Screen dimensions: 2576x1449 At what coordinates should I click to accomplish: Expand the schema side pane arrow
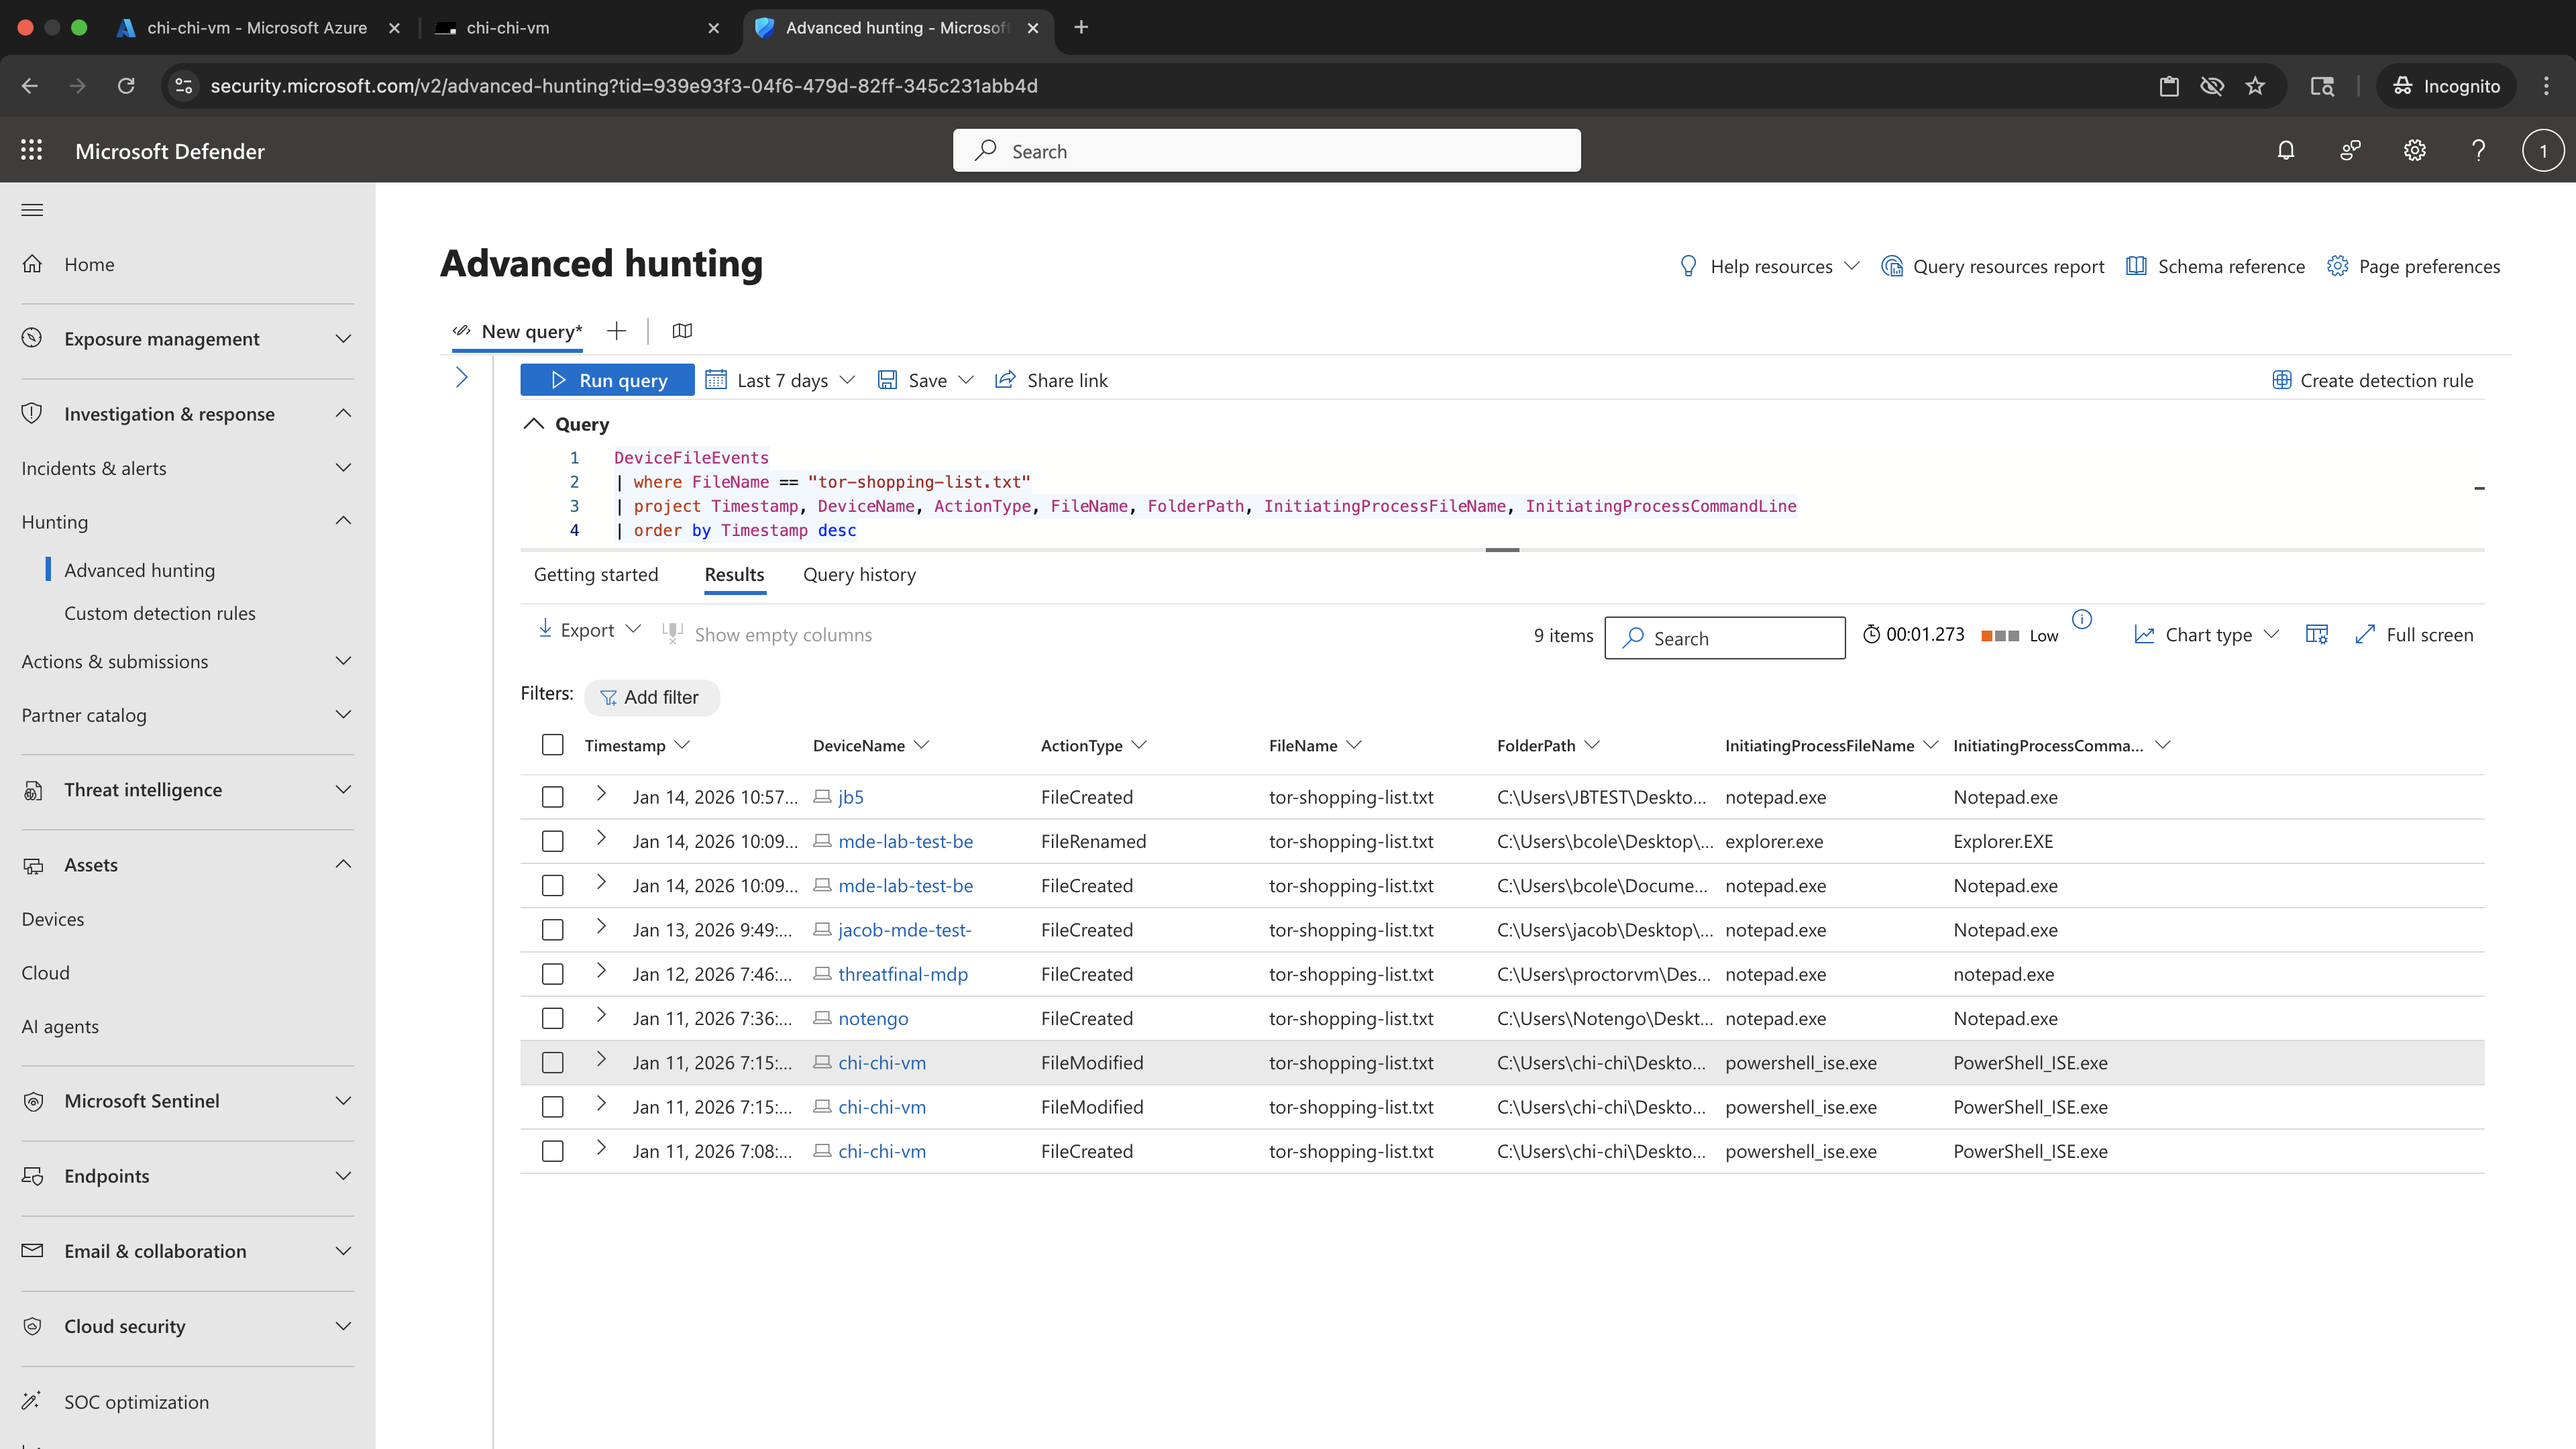tap(462, 377)
